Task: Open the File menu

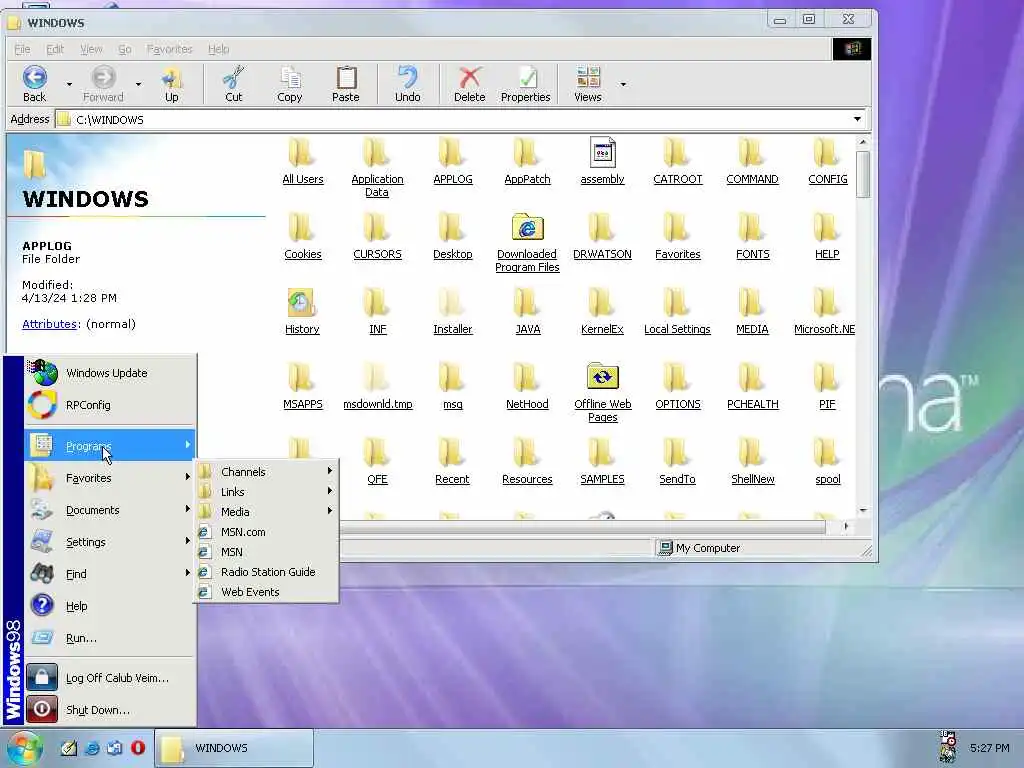Action: pos(22,49)
